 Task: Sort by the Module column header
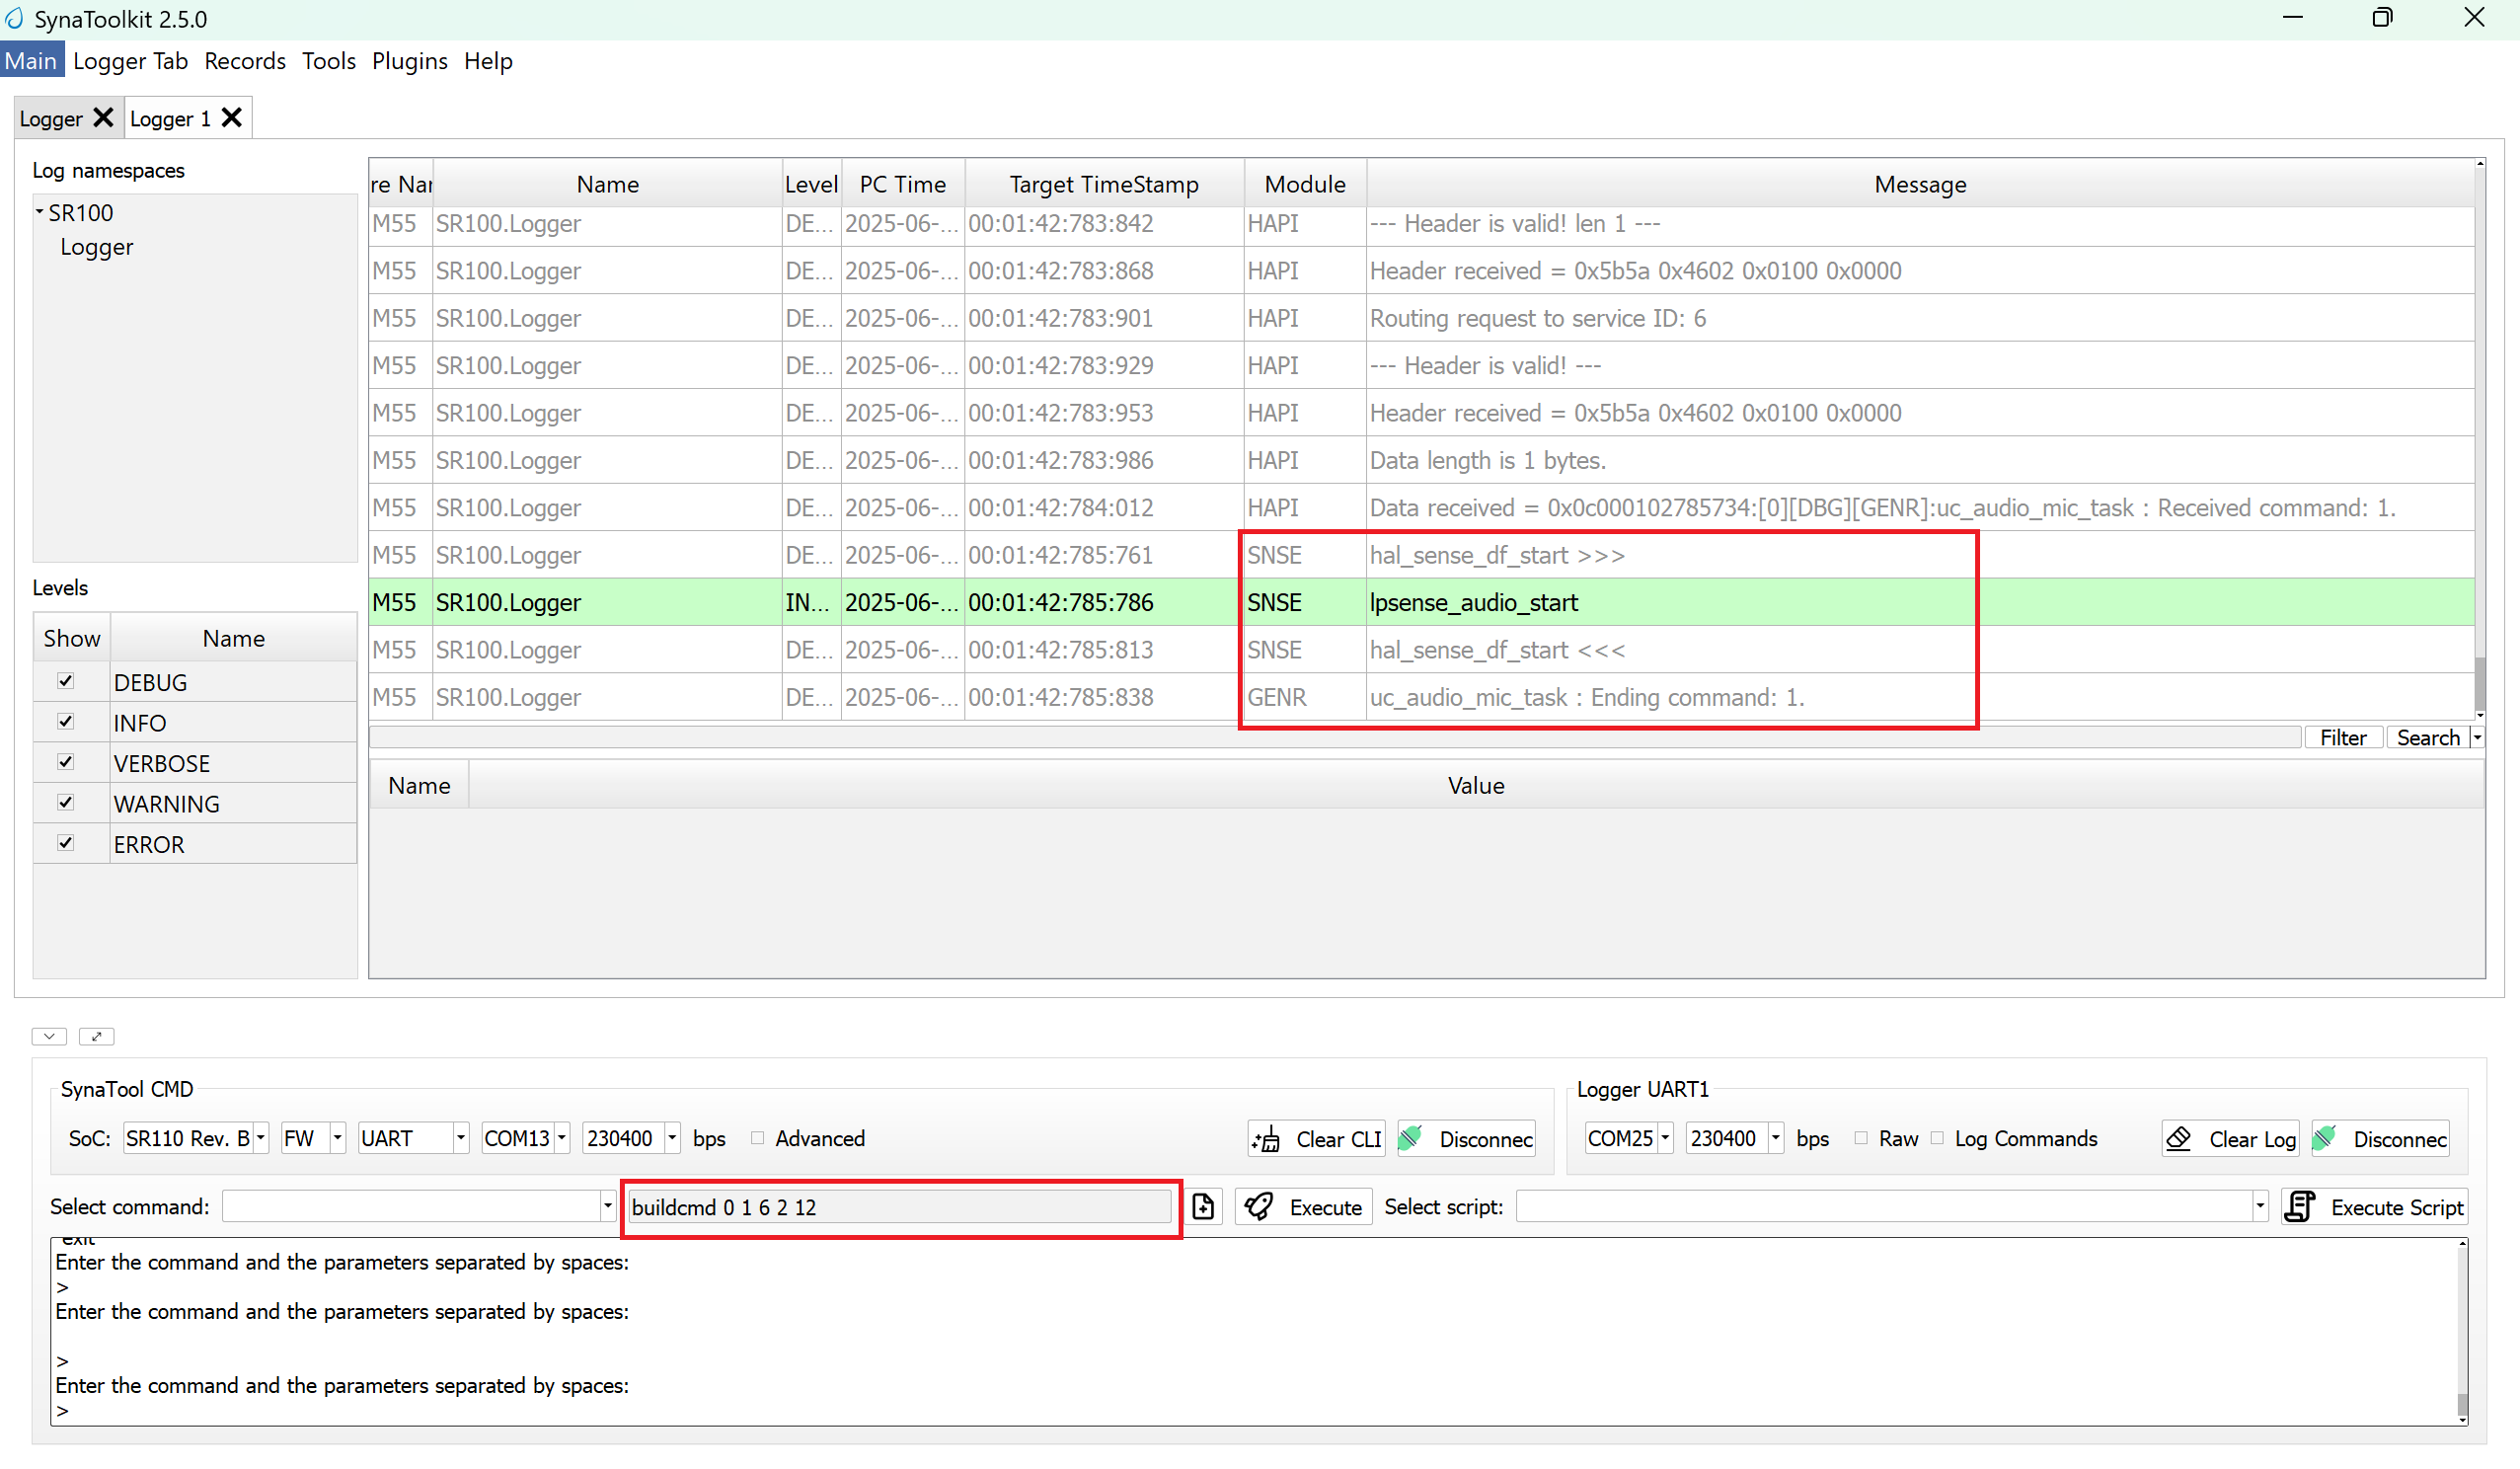pyautogui.click(x=1305, y=184)
